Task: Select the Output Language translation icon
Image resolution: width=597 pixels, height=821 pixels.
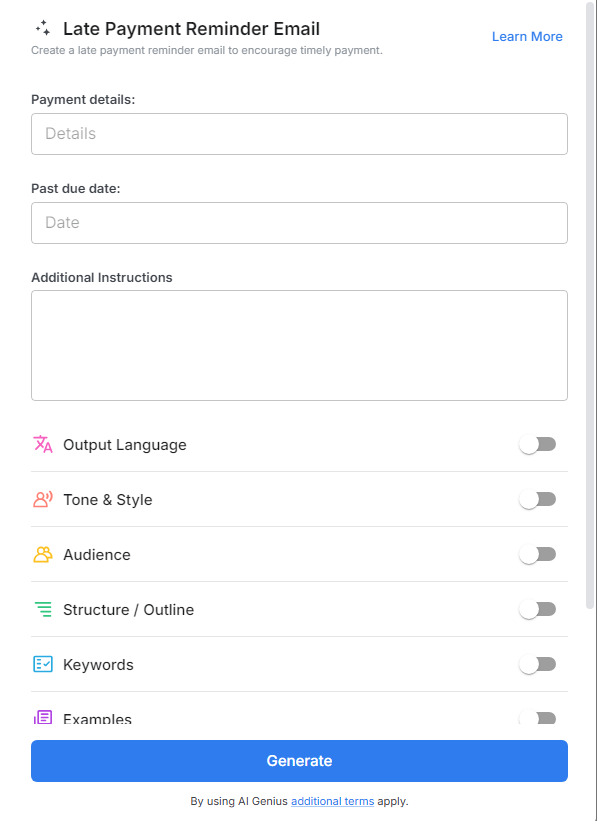Action: click(x=42, y=444)
